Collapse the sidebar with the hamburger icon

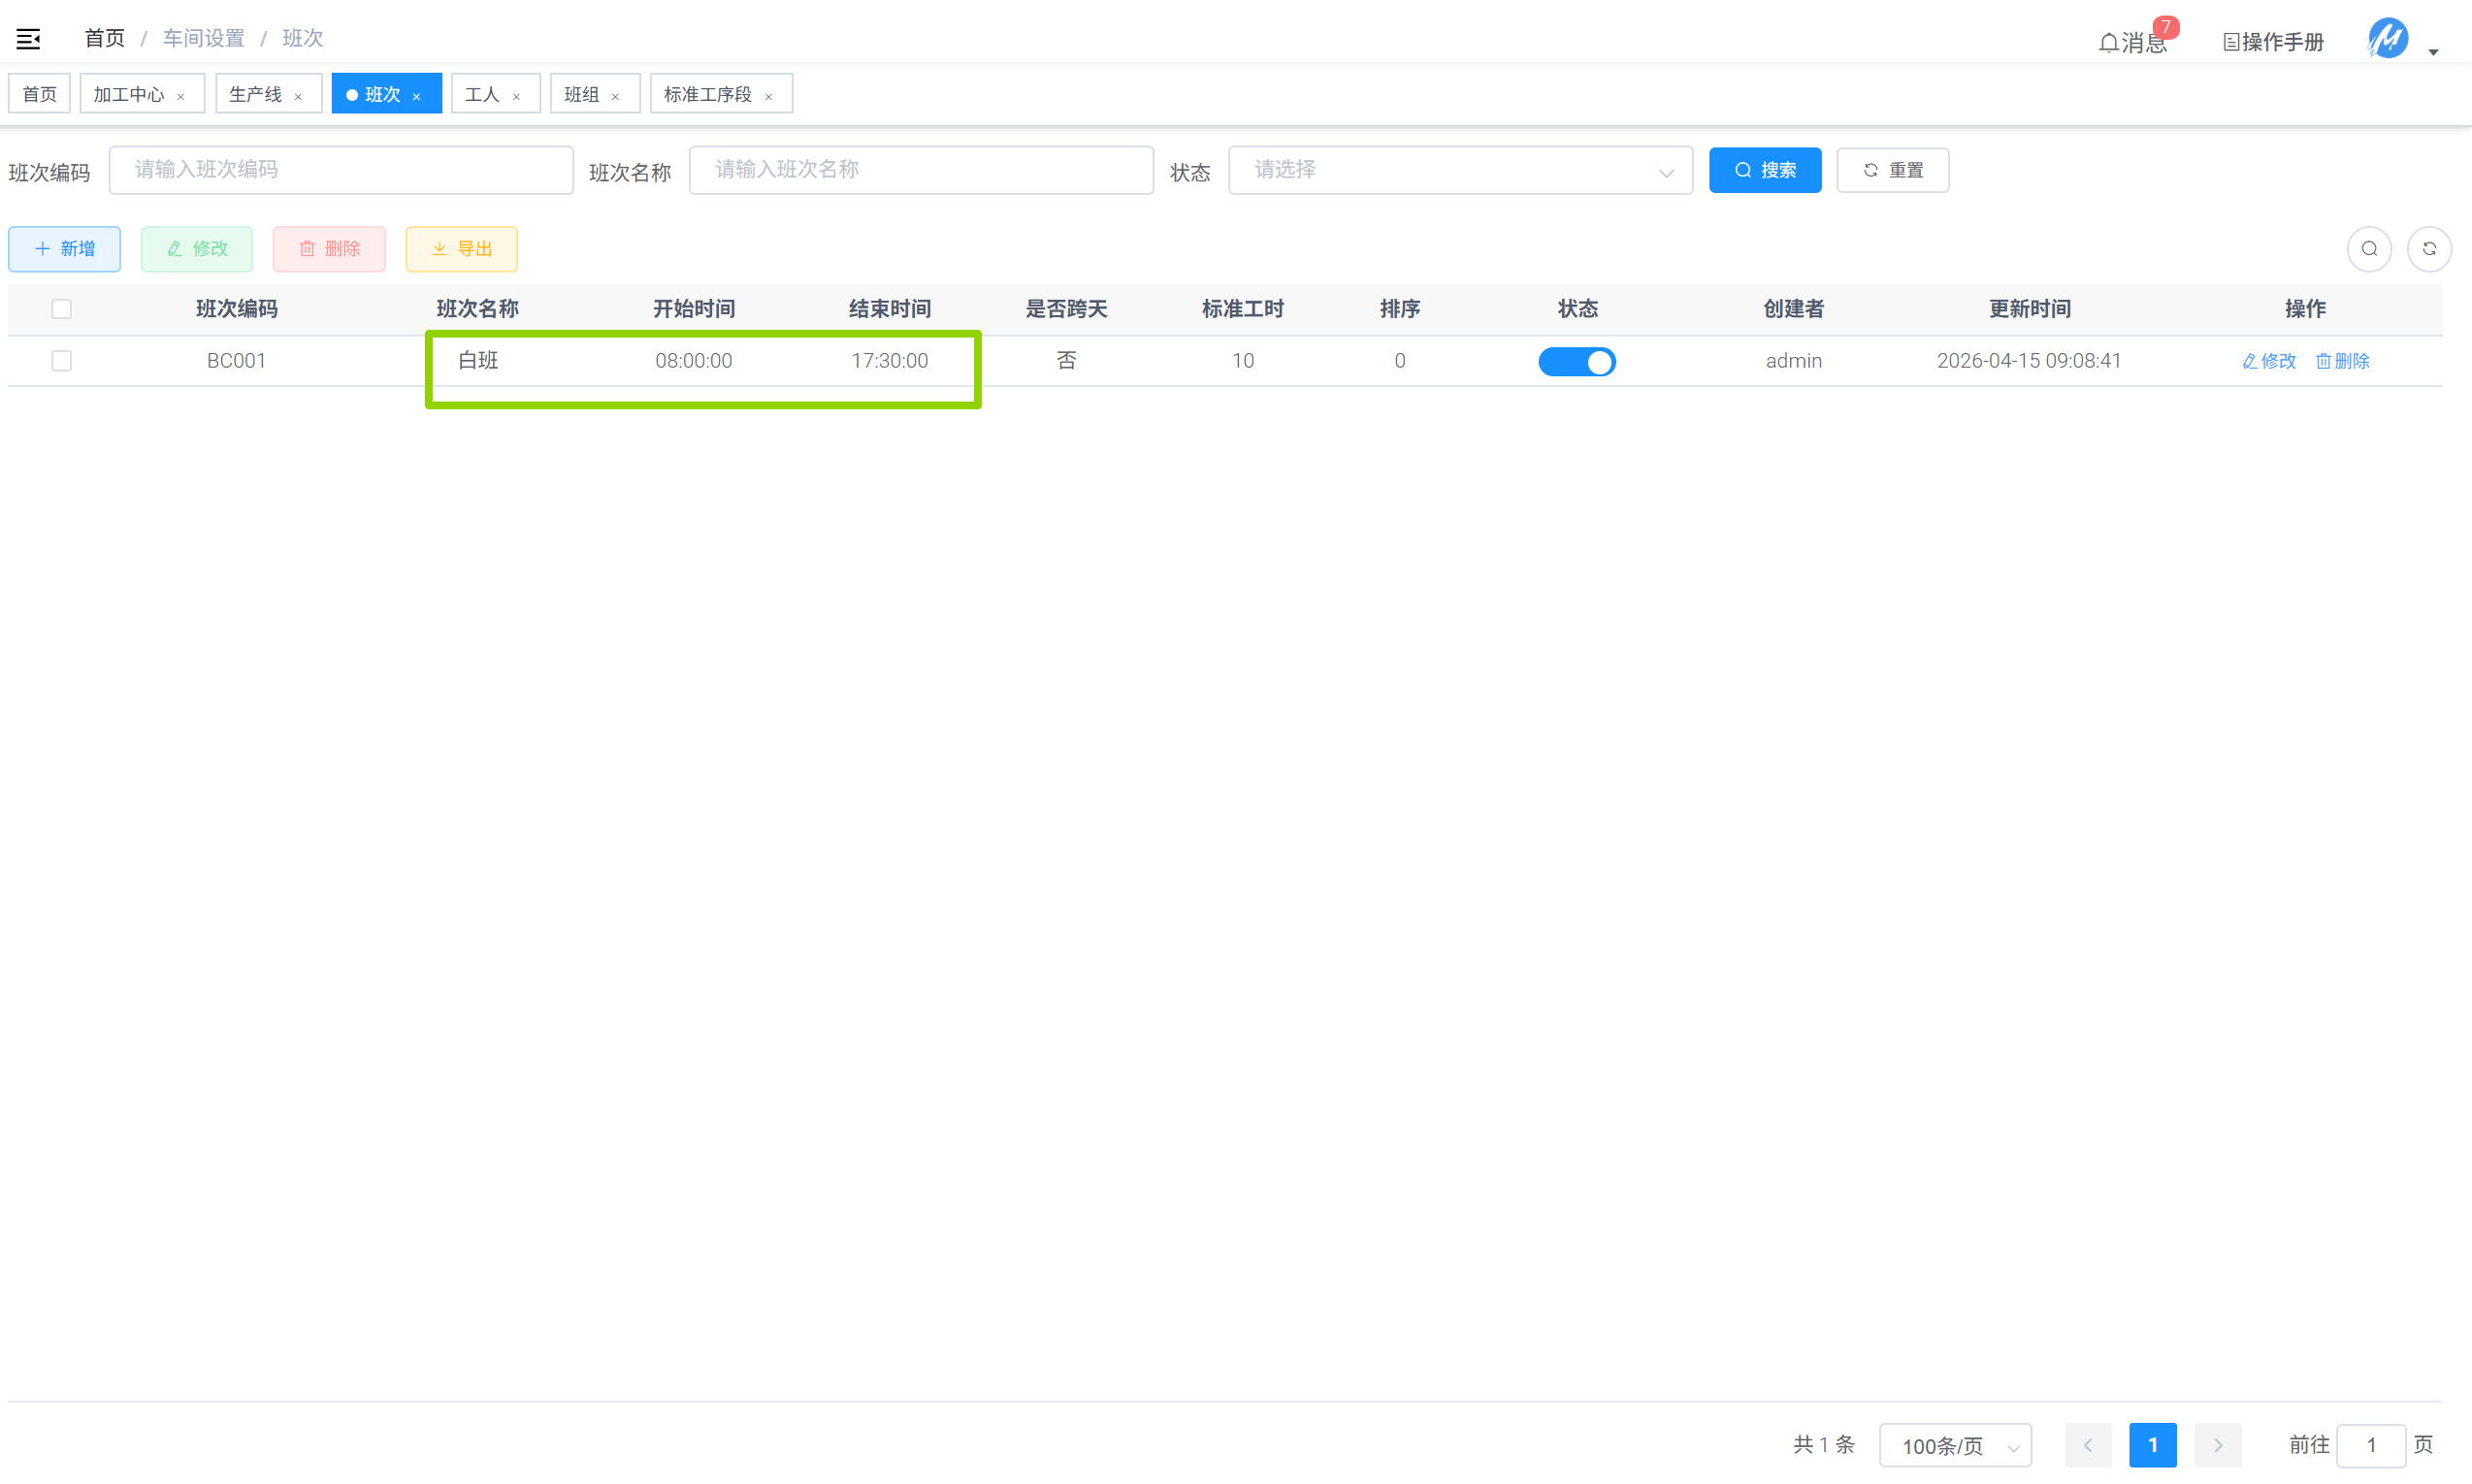[x=28, y=39]
